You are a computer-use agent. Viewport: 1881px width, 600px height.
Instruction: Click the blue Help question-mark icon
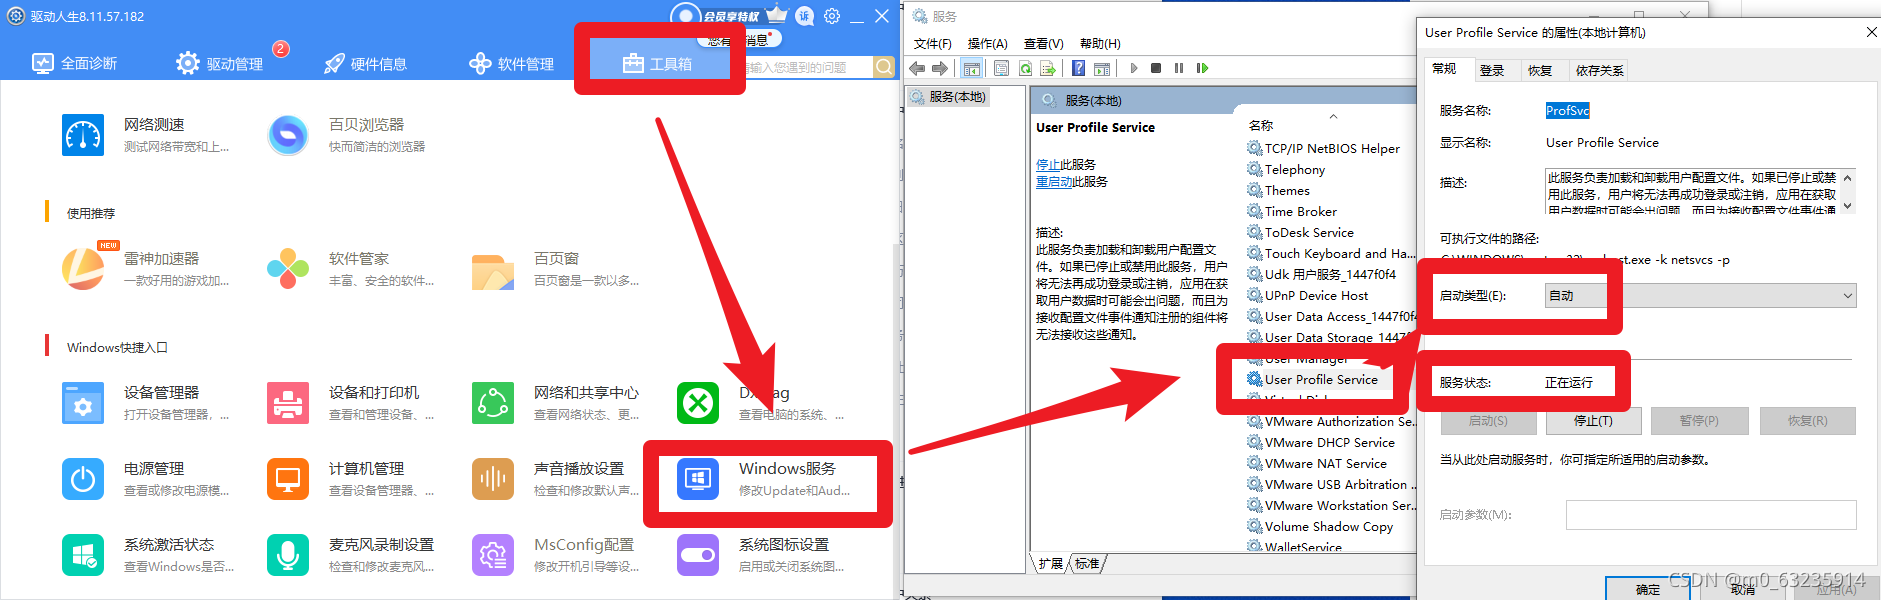point(1078,68)
